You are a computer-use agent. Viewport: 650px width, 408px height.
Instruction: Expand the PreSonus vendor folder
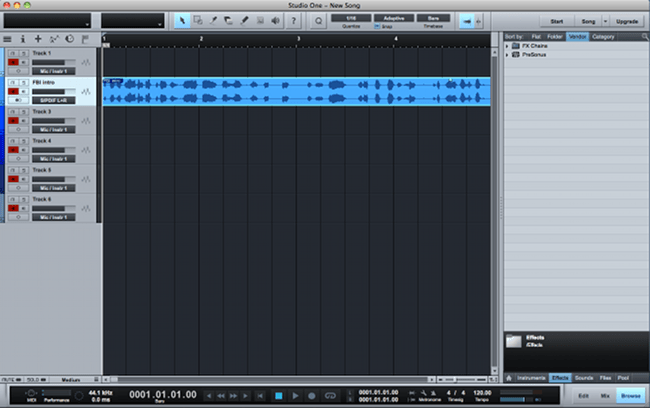tap(507, 55)
